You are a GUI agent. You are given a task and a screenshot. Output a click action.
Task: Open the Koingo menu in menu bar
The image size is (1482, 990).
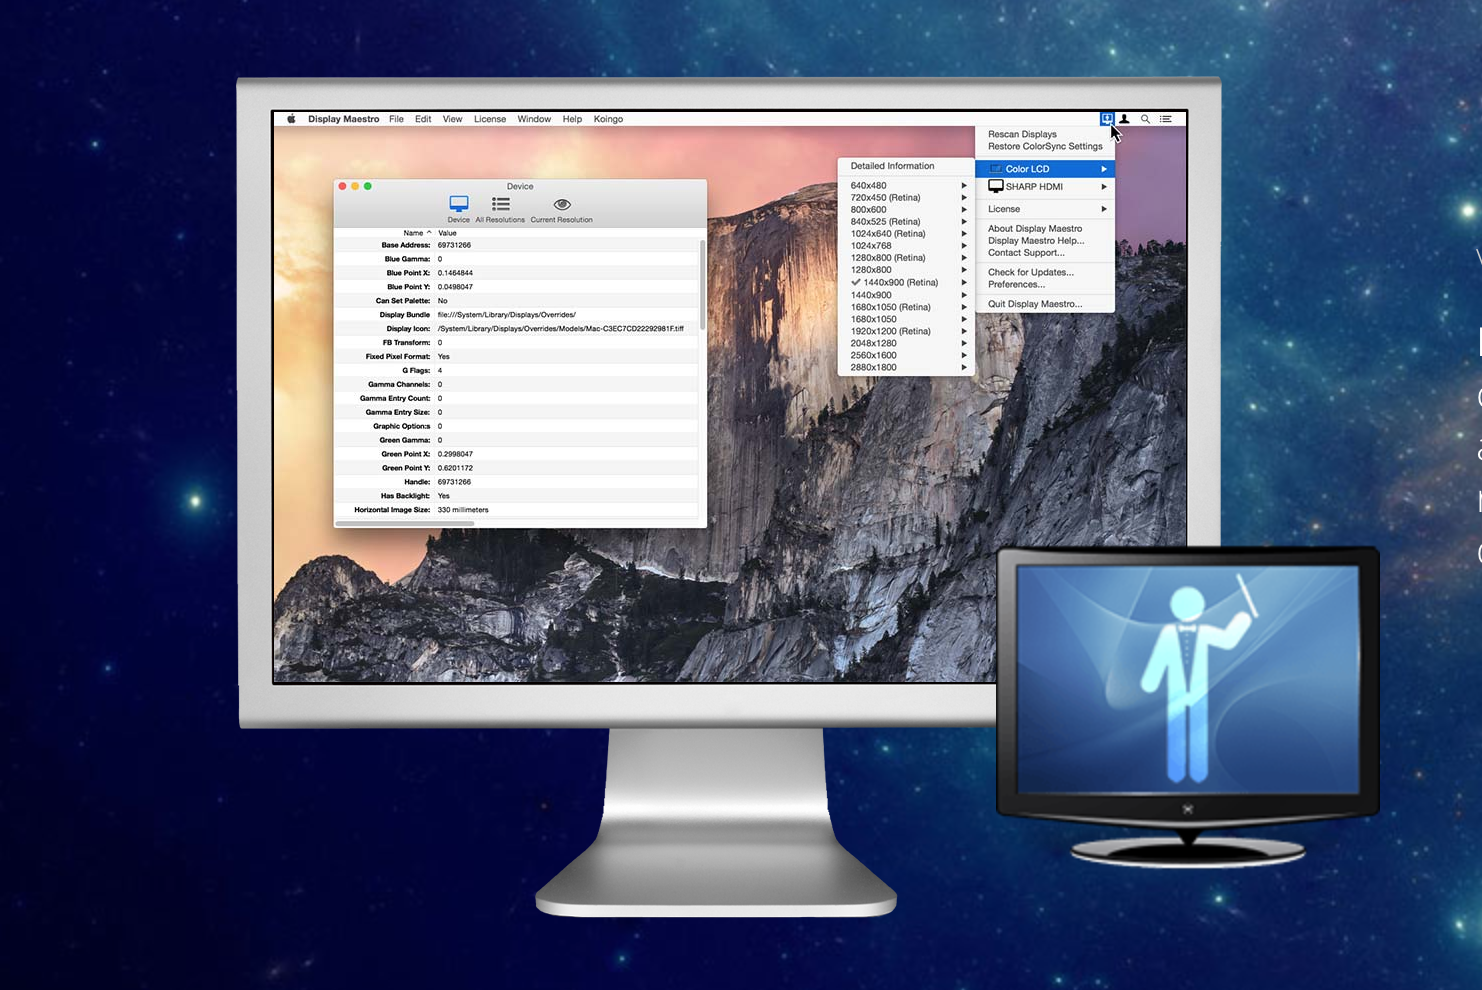[x=608, y=119]
